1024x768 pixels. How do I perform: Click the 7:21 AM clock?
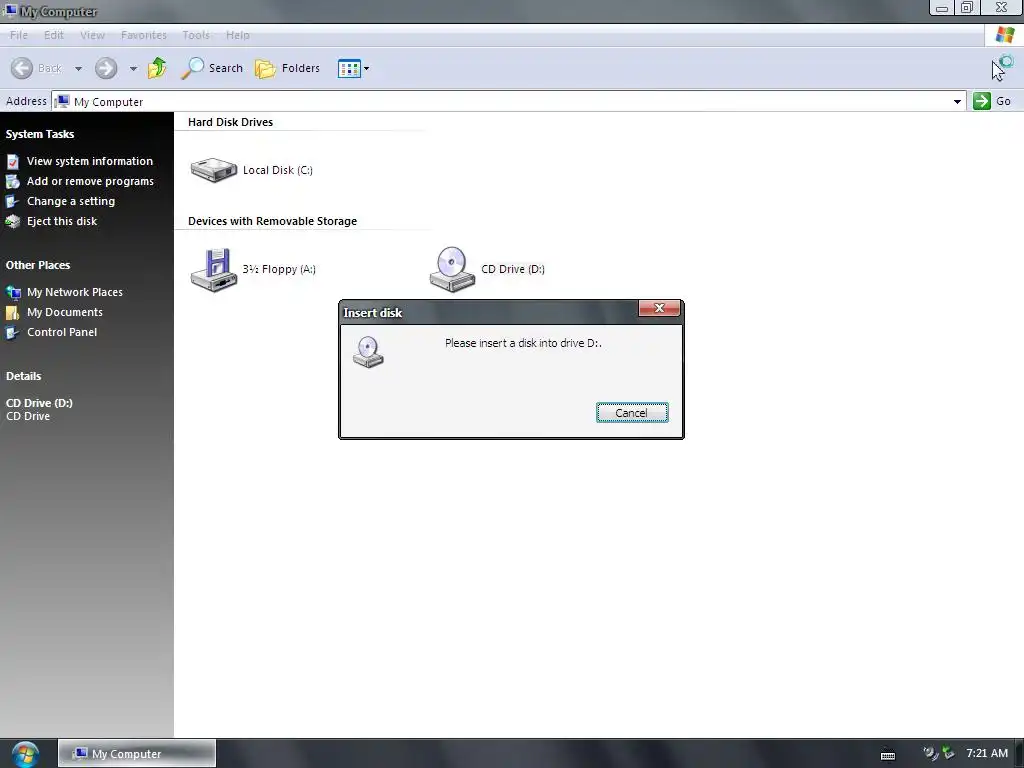(987, 754)
